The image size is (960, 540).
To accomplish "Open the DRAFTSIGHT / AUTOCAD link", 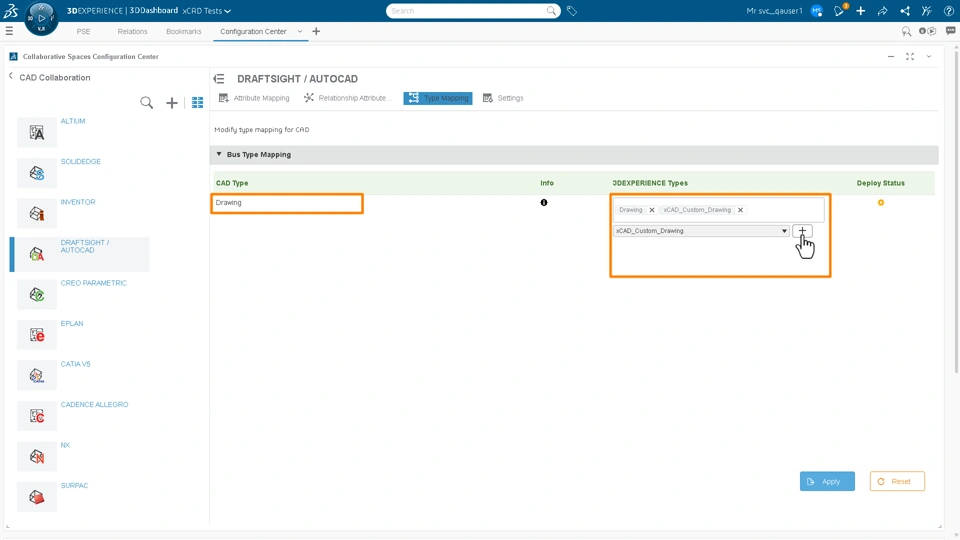I will [84, 246].
